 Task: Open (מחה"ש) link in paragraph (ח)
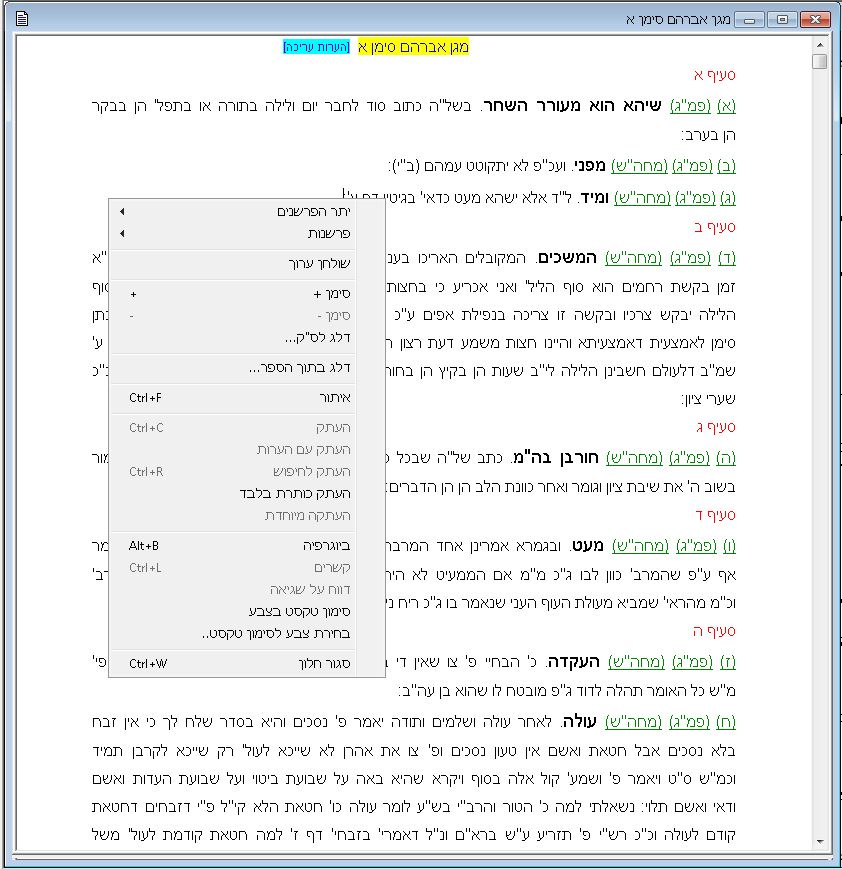633,721
